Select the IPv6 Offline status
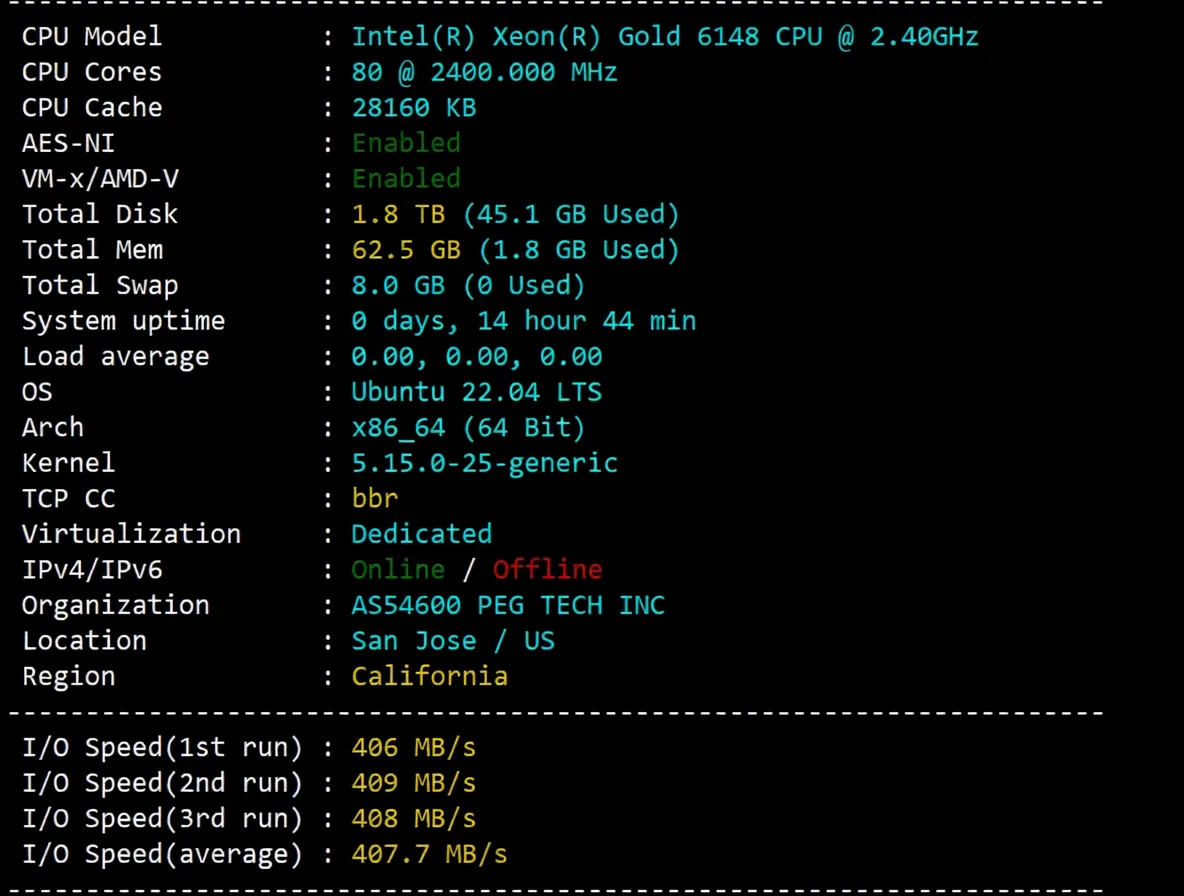This screenshot has height=896, width=1184. click(547, 569)
